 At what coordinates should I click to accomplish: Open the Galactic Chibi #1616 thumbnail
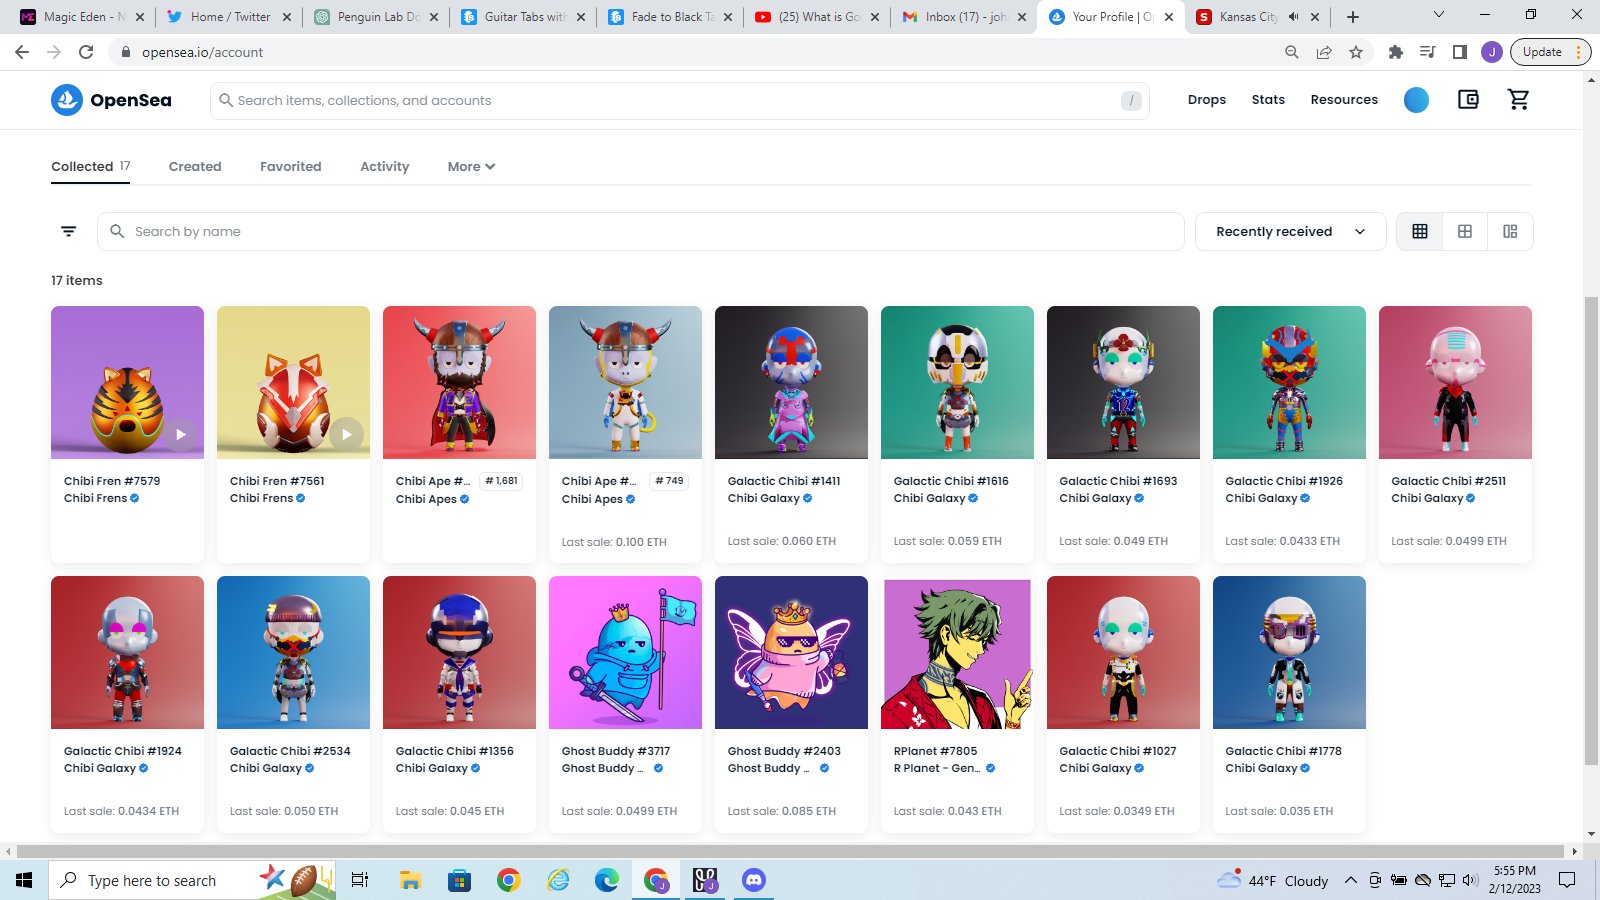[957, 382]
